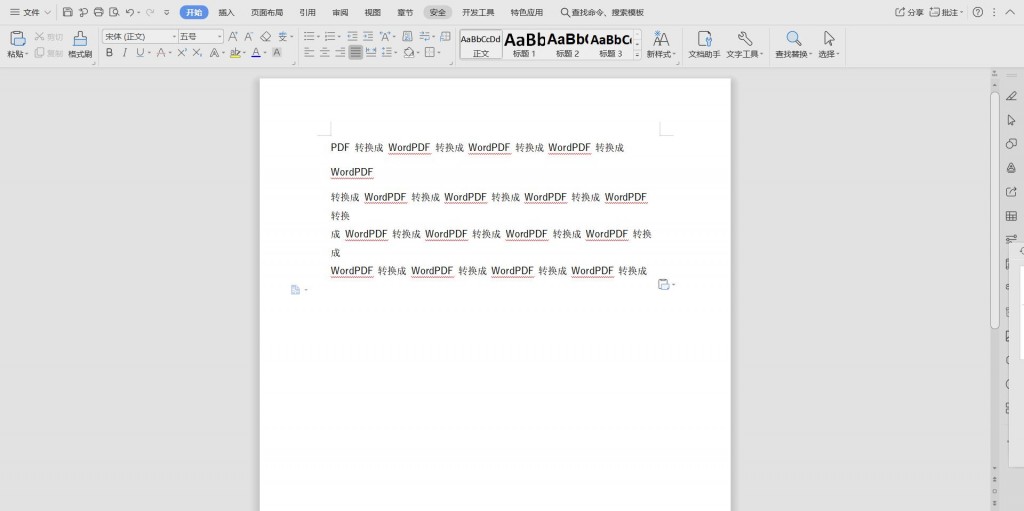The image size is (1024, 511).
Task: Align paragraph right
Action: click(x=340, y=52)
